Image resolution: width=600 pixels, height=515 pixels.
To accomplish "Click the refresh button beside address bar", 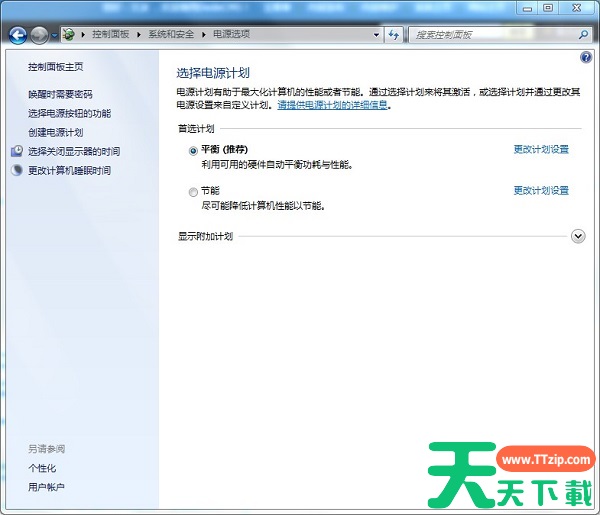I will pos(395,35).
